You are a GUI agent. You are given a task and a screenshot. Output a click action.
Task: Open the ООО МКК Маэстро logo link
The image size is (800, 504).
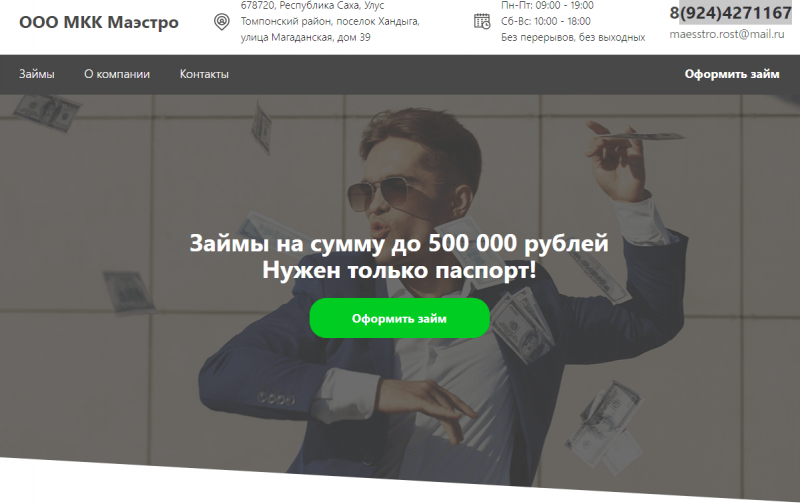click(x=99, y=22)
